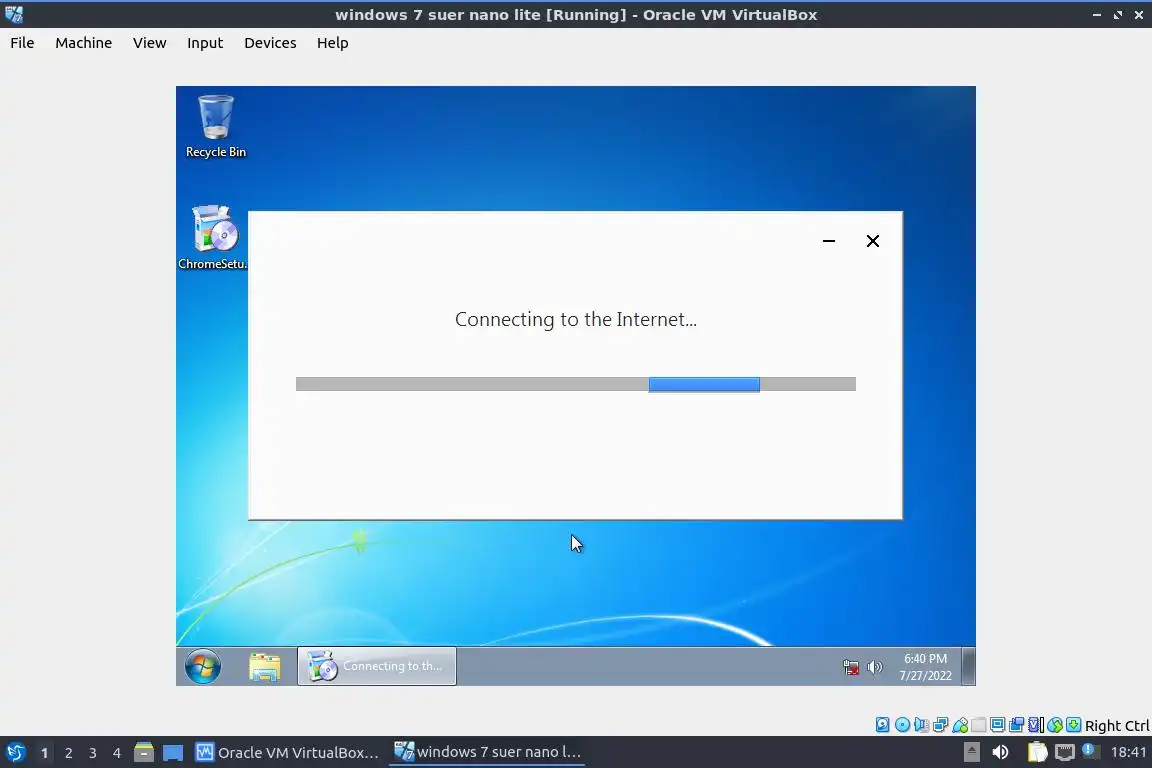Switch to host workspace 2
This screenshot has width=1152, height=768.
(x=68, y=753)
